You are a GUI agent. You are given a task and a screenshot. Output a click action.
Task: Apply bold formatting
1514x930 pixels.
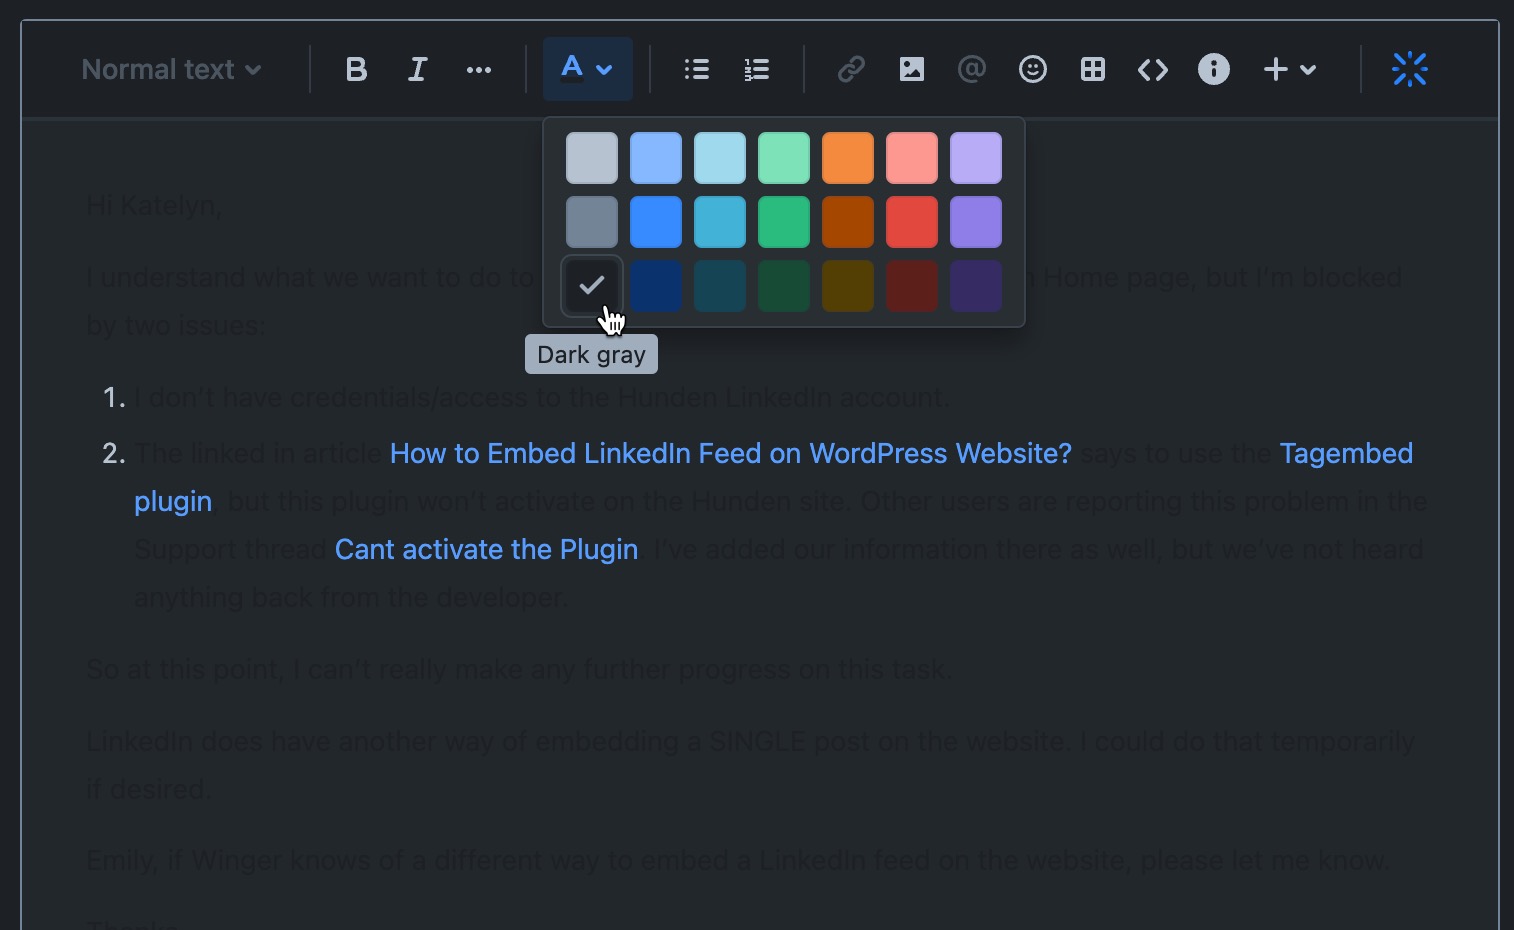click(x=355, y=69)
